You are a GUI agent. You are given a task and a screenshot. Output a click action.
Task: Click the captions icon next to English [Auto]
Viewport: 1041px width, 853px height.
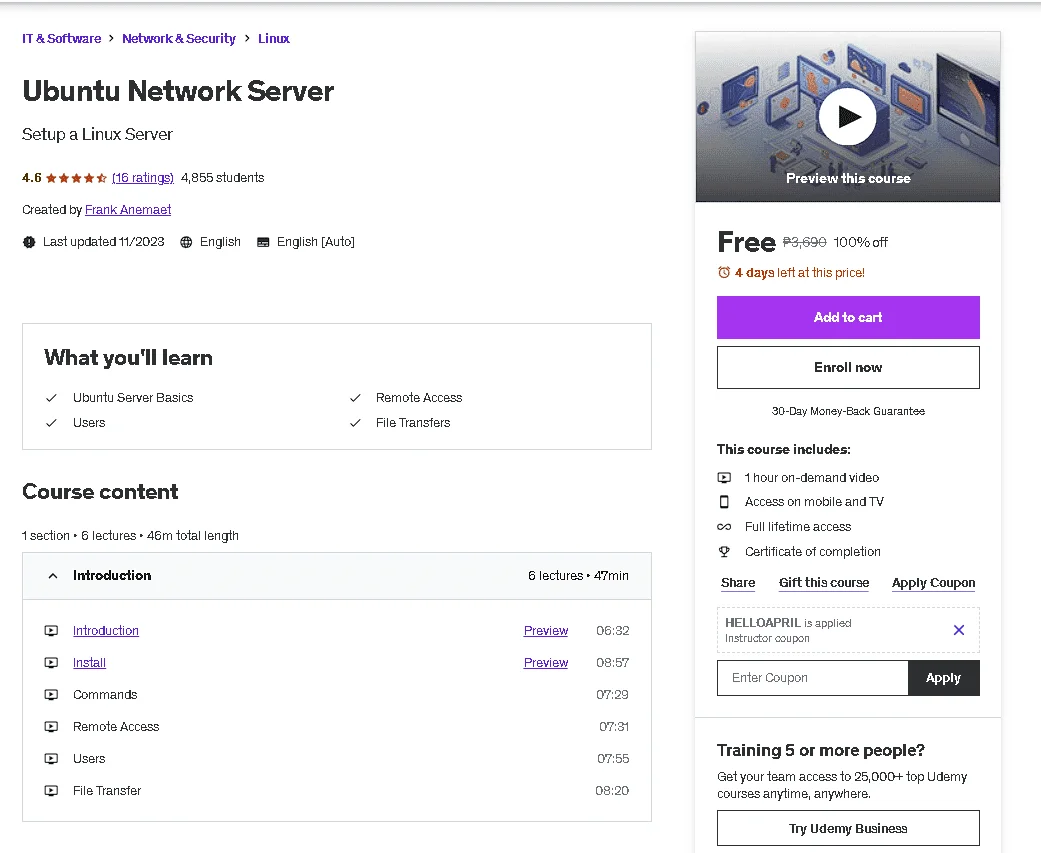coord(263,242)
